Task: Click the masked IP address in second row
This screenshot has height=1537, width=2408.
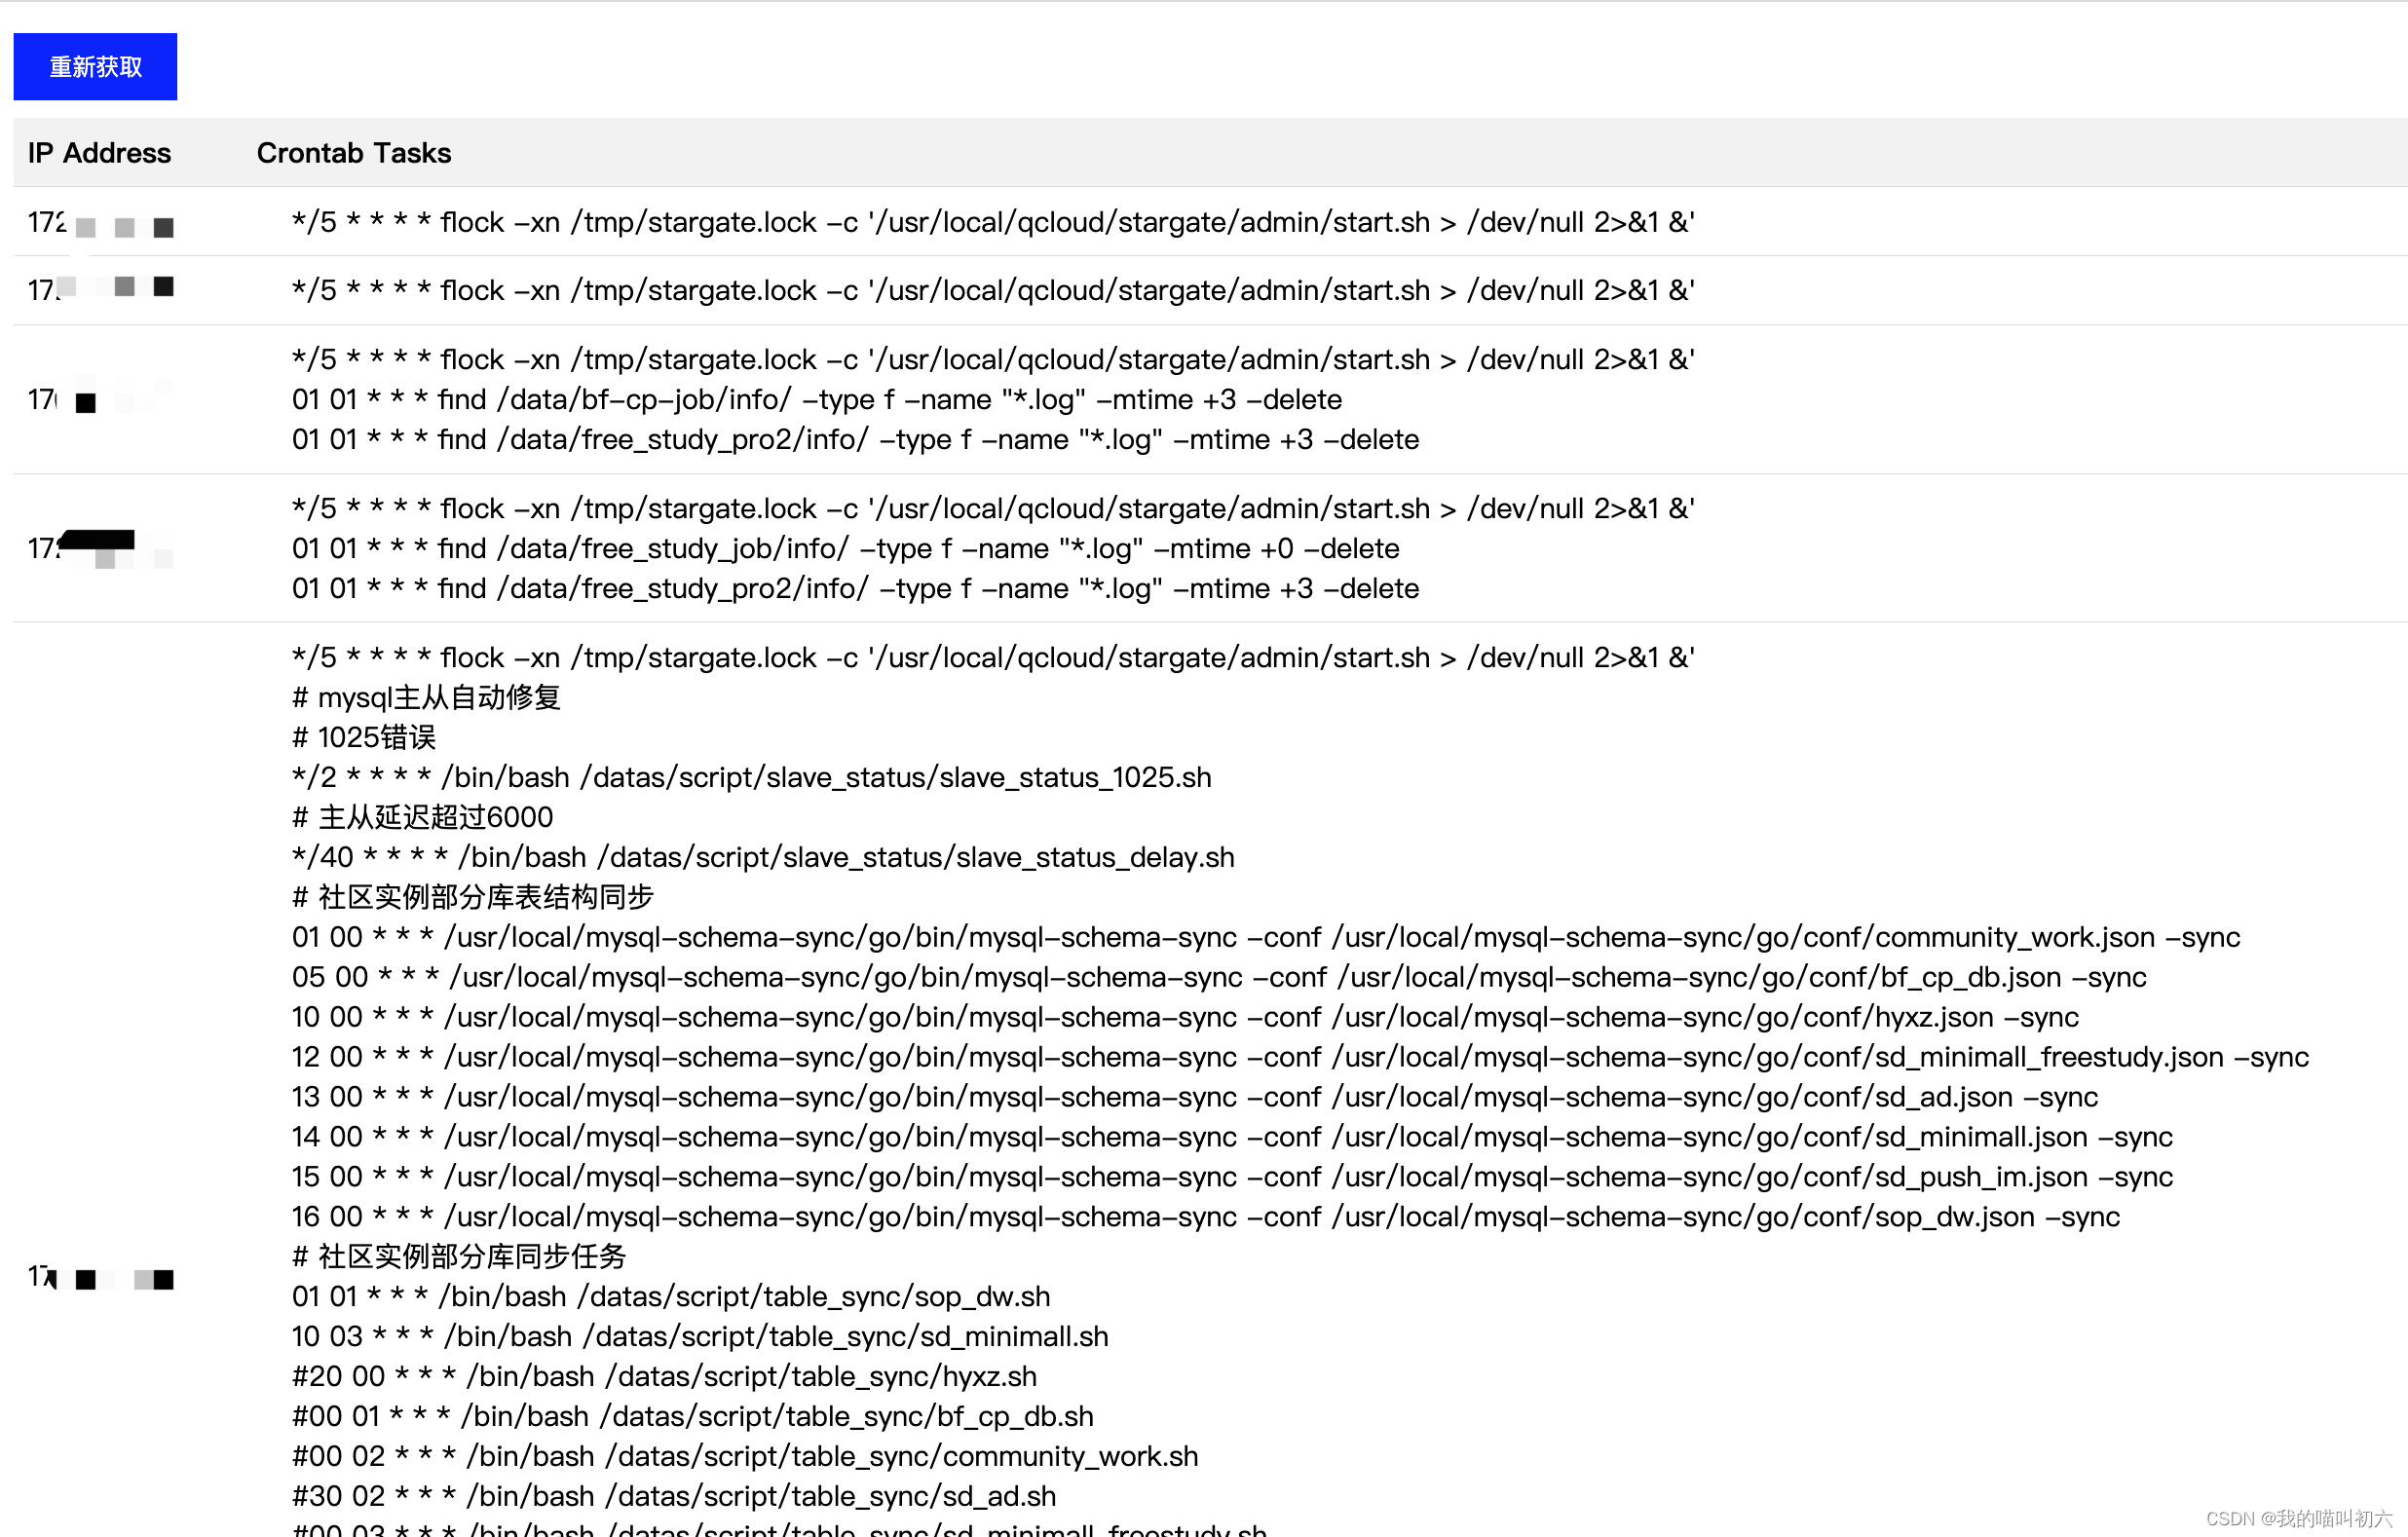Action: [101, 289]
